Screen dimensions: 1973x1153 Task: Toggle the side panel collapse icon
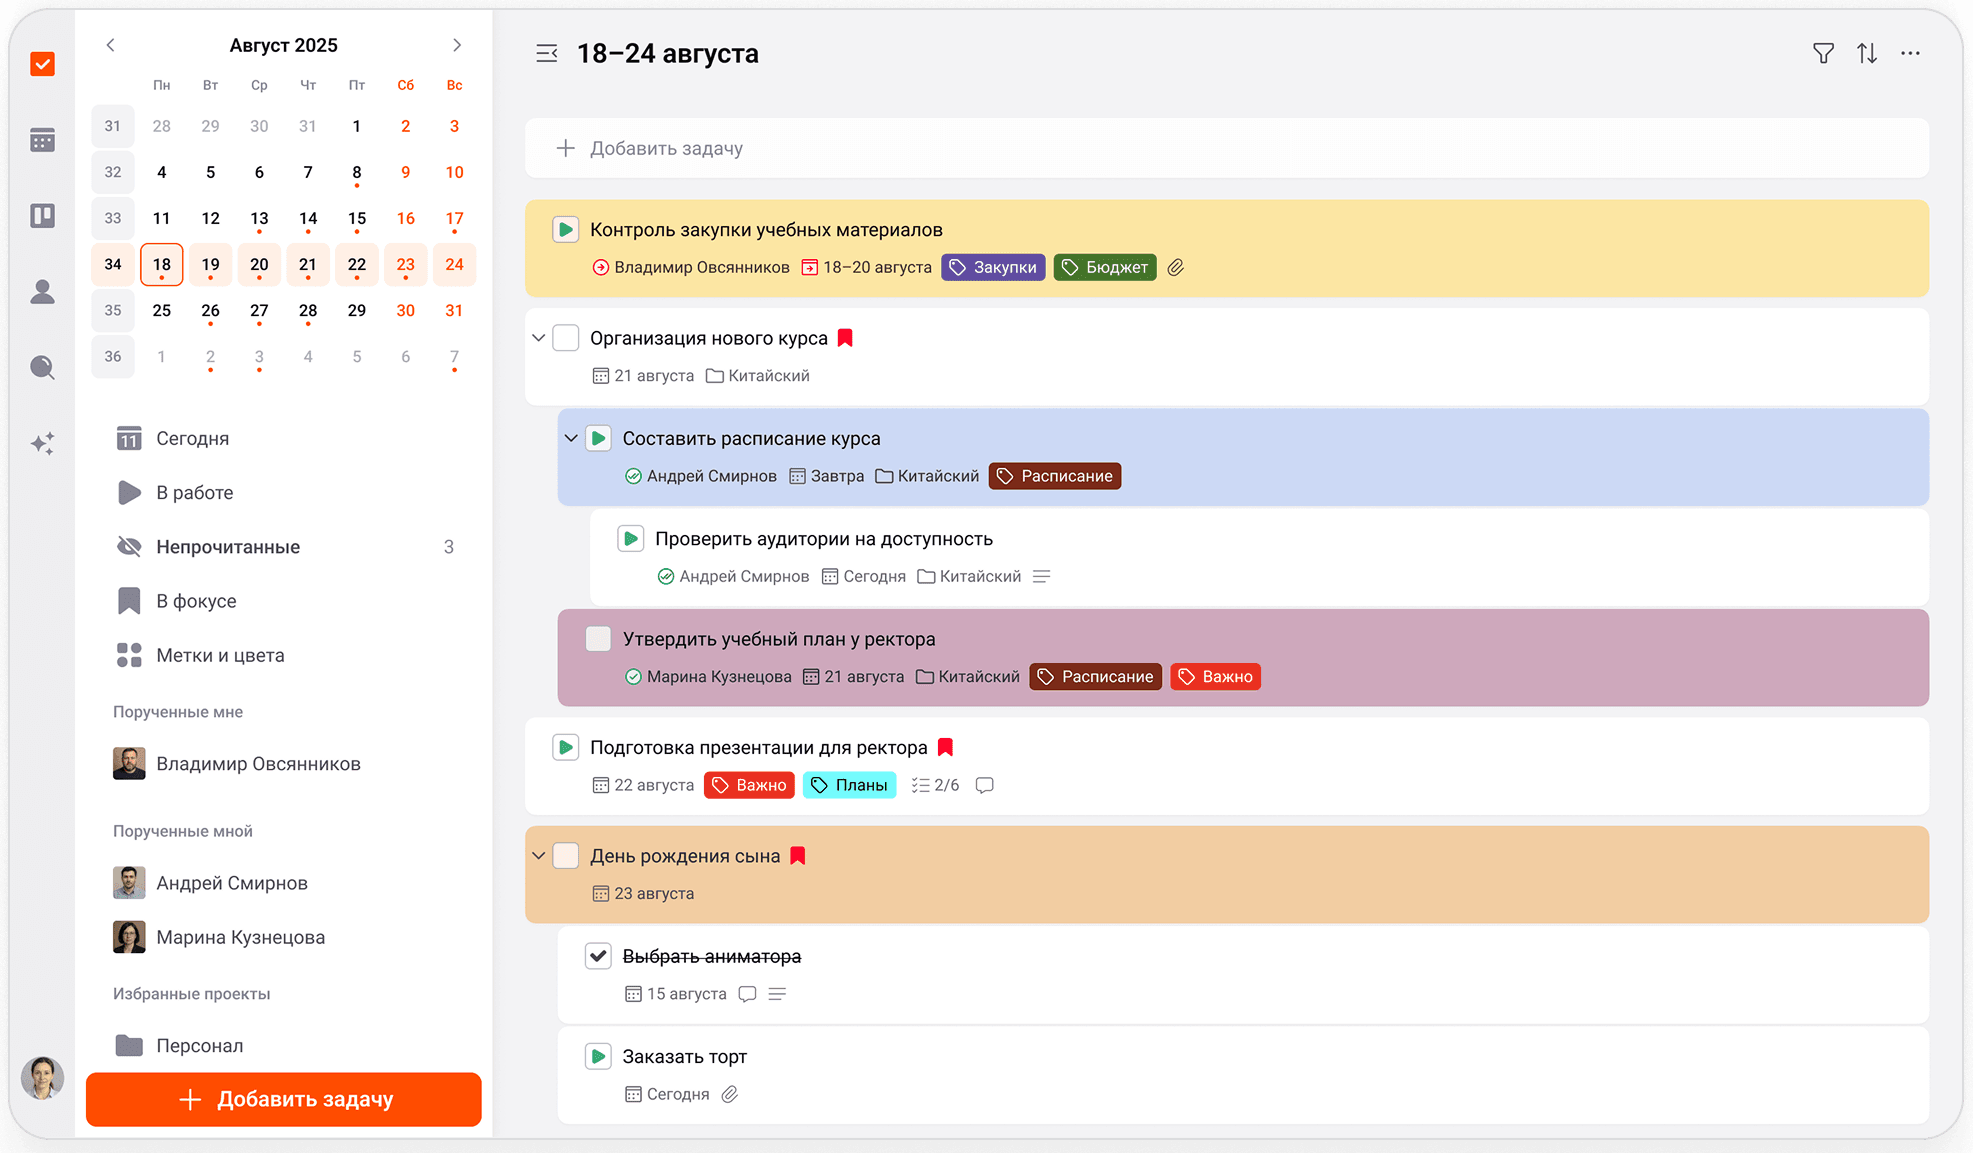(x=546, y=54)
